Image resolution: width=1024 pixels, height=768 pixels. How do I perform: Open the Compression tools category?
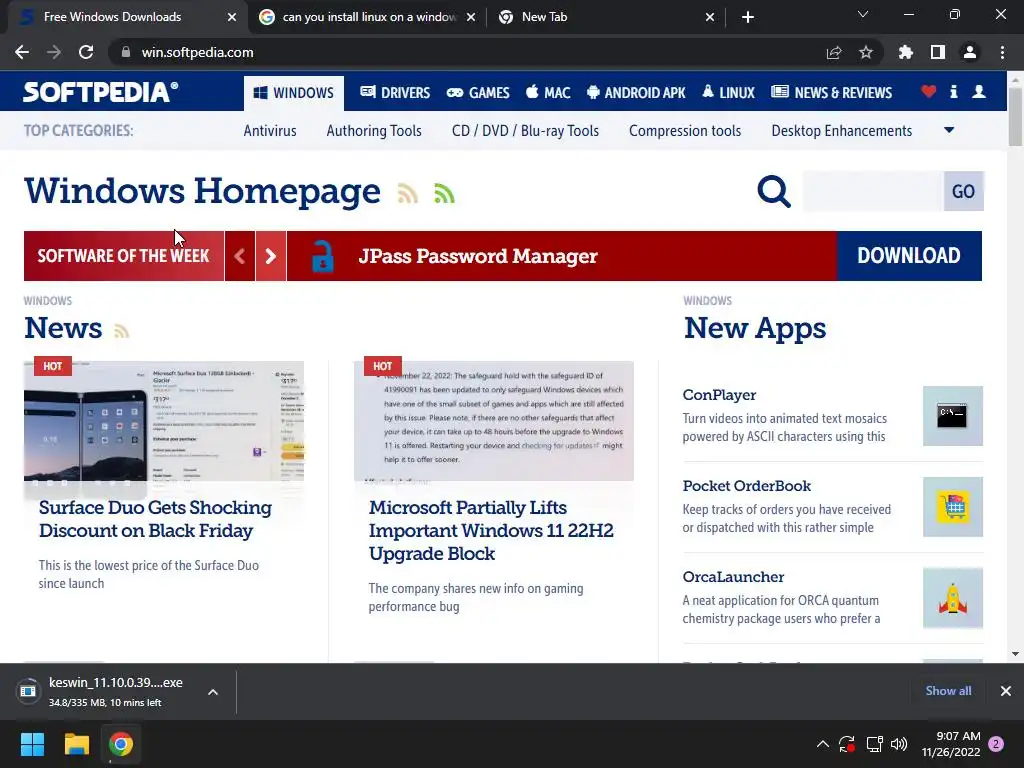pyautogui.click(x=685, y=131)
